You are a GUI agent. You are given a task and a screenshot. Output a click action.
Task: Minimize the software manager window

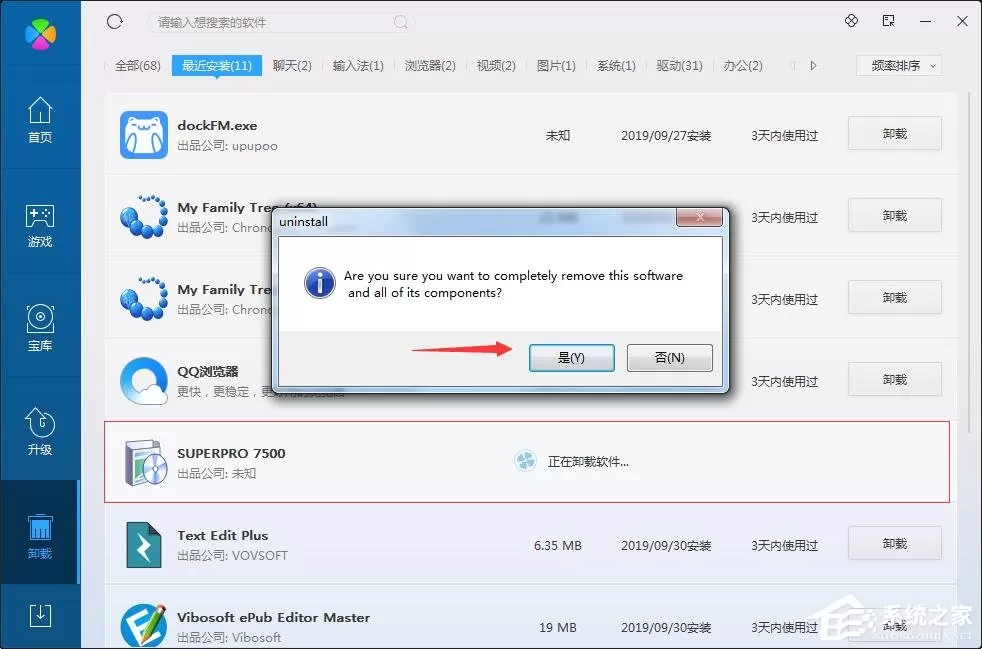926,21
